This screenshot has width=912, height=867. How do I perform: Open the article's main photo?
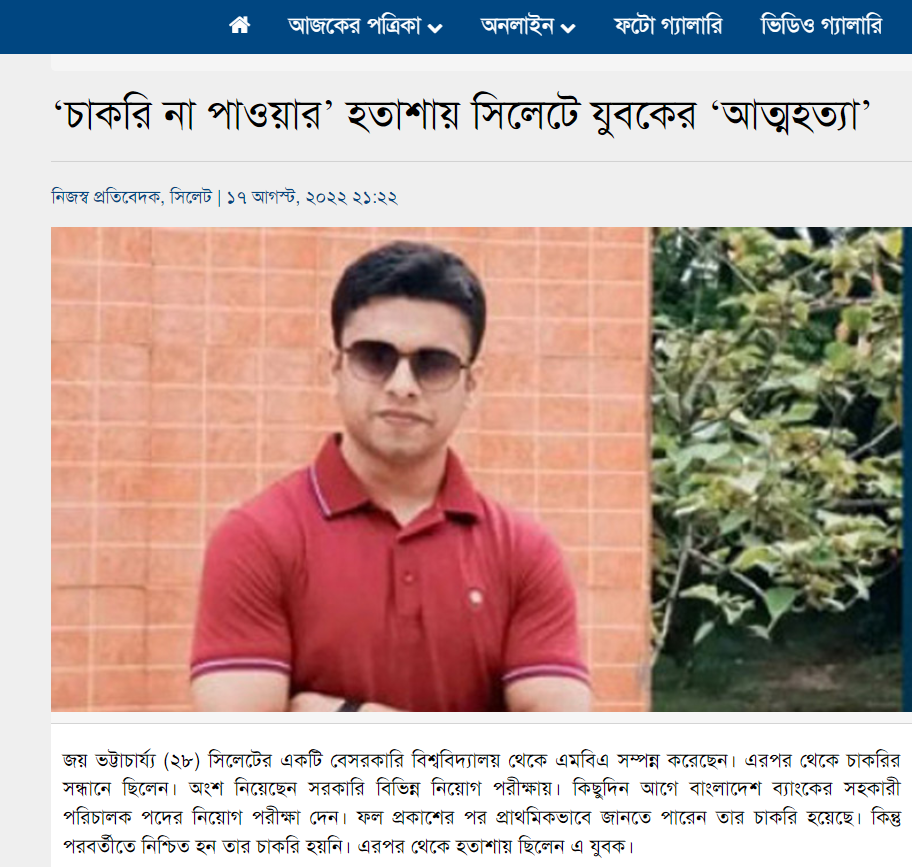[x=481, y=469]
